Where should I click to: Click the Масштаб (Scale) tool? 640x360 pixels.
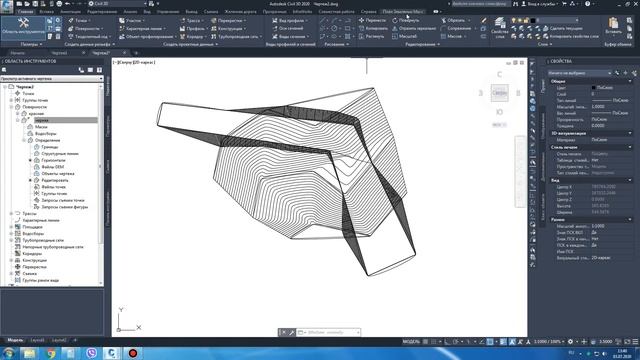point(404,36)
